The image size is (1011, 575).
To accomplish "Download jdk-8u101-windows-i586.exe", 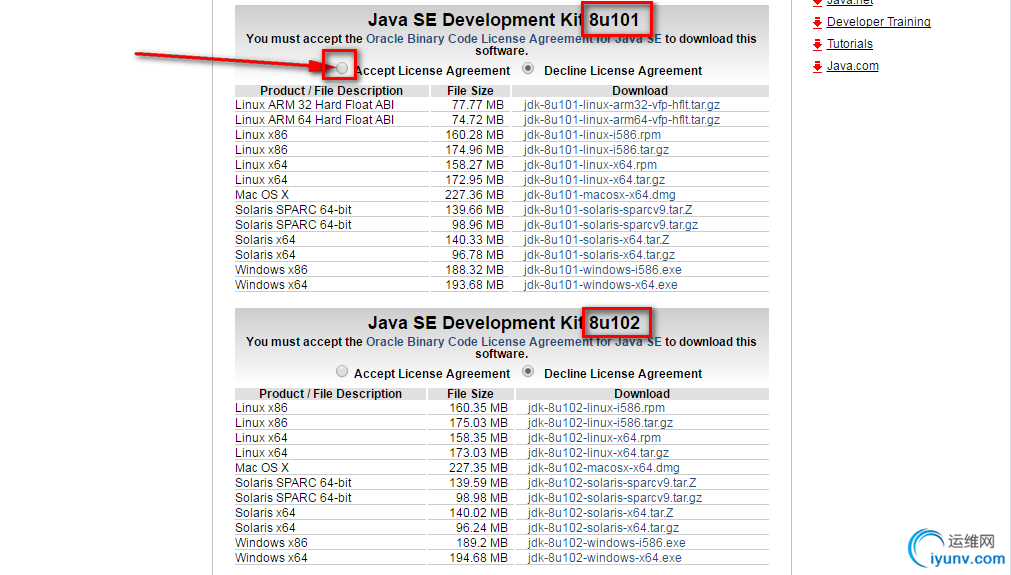I will tap(602, 269).
